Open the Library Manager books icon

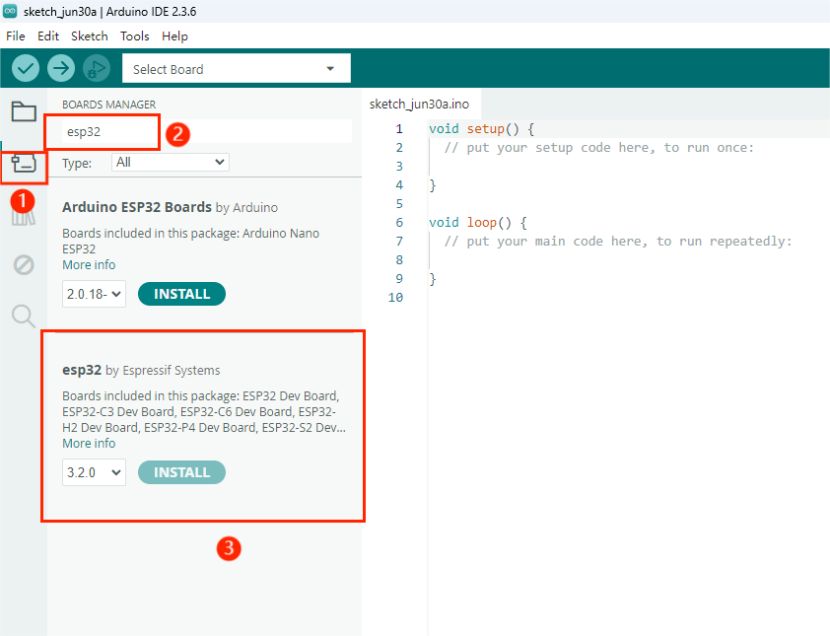[x=23, y=214]
